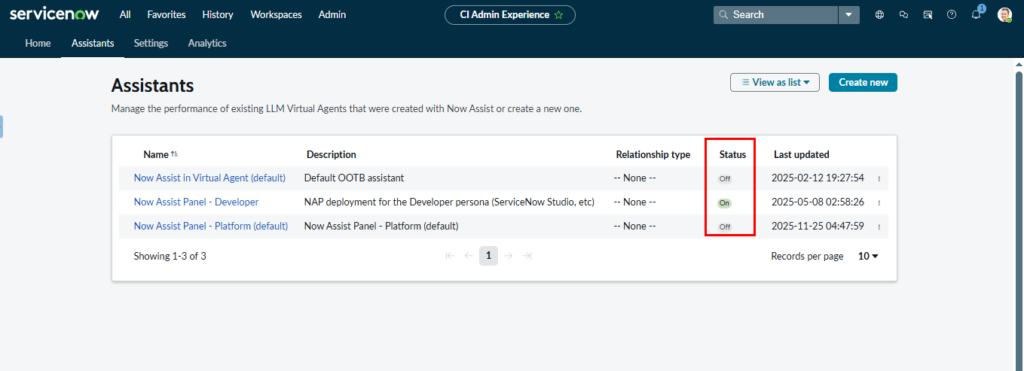Click the CI Admin Experience pill
The width and height of the screenshot is (1024, 371).
[x=510, y=15]
